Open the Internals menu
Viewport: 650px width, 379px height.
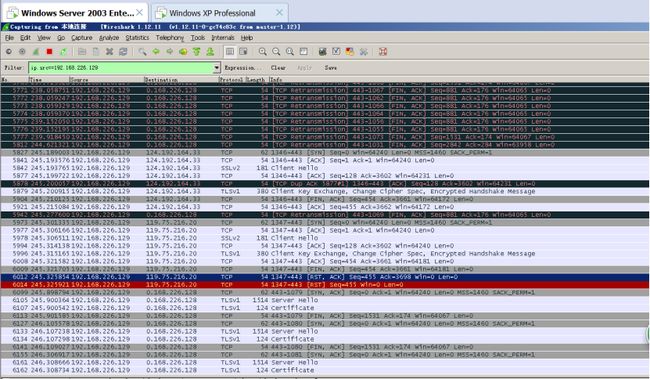coord(223,38)
